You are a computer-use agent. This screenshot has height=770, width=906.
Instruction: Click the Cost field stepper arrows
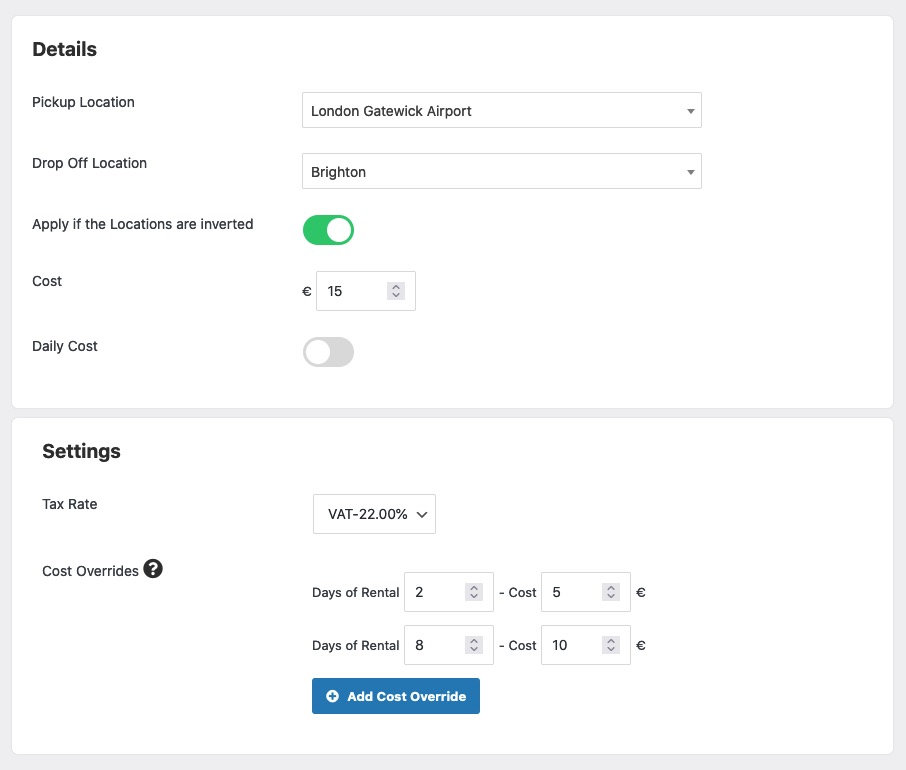[x=396, y=291]
